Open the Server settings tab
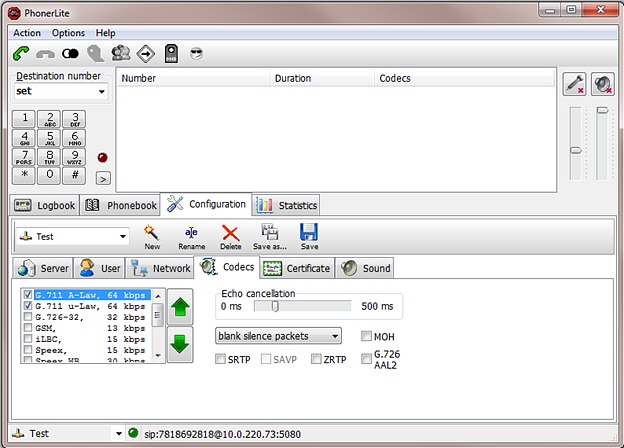Viewport: 624px width, 448px height. (43, 268)
